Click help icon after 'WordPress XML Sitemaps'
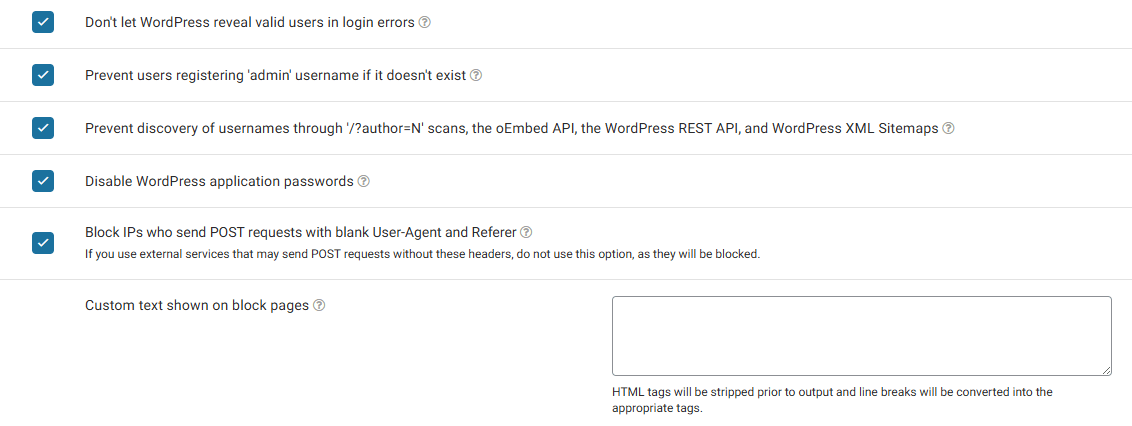This screenshot has width=1132, height=426. tap(948, 129)
